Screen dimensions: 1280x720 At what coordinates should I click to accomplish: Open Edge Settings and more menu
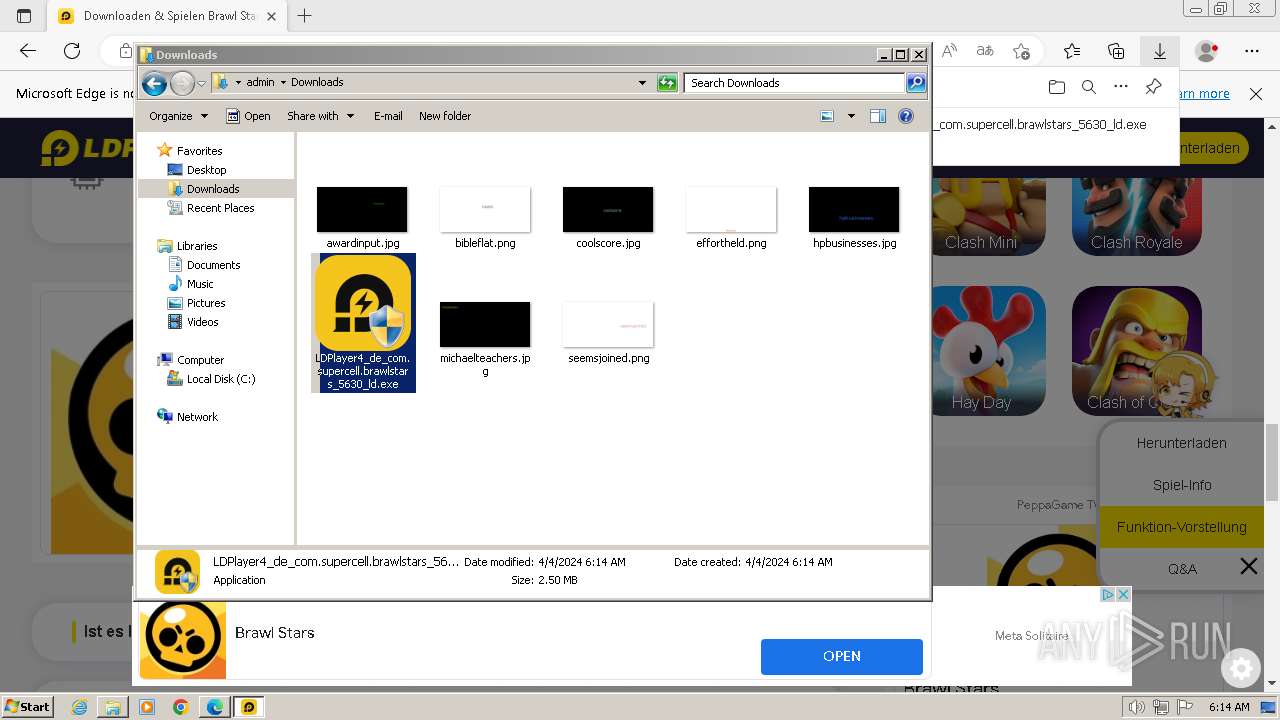coord(1252,51)
